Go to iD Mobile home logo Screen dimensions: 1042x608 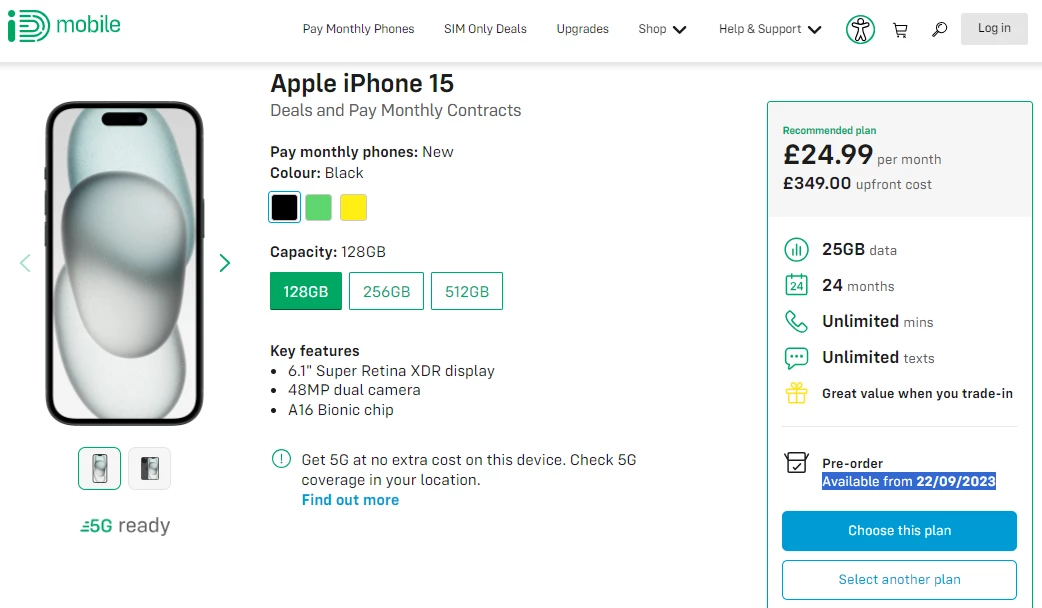pos(64,26)
